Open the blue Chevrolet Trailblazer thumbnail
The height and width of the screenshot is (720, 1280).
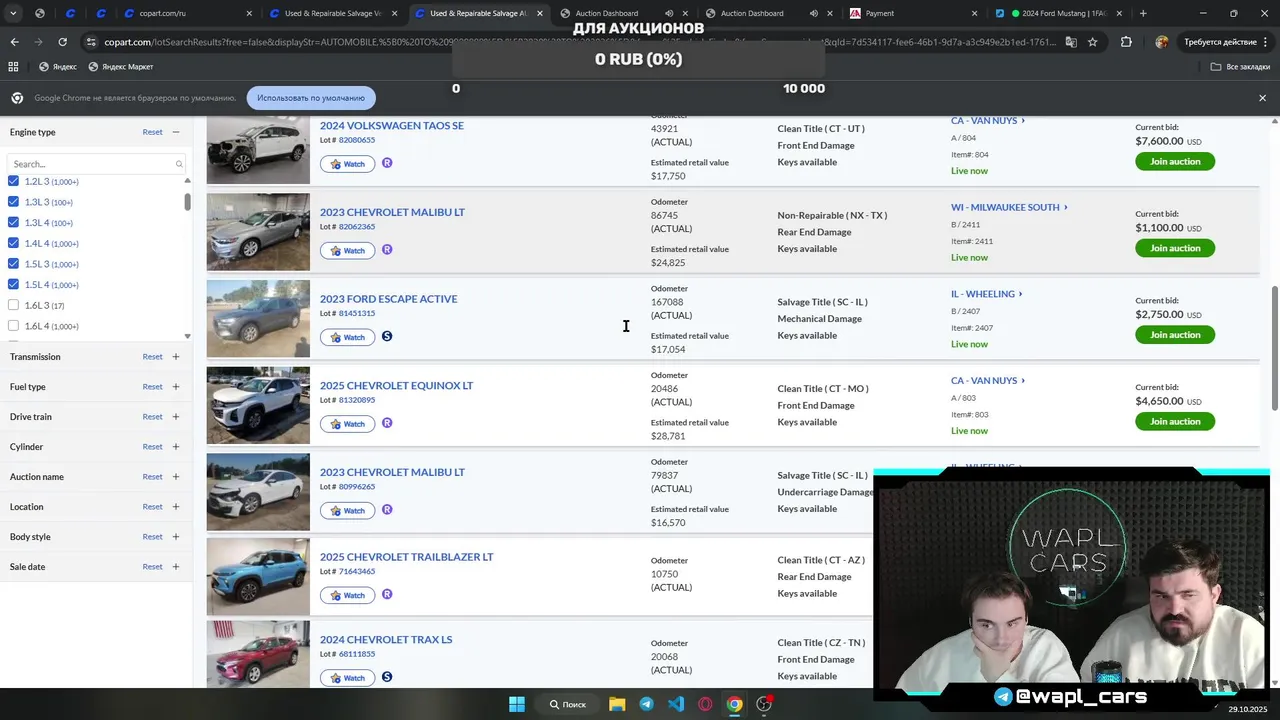pos(258,576)
